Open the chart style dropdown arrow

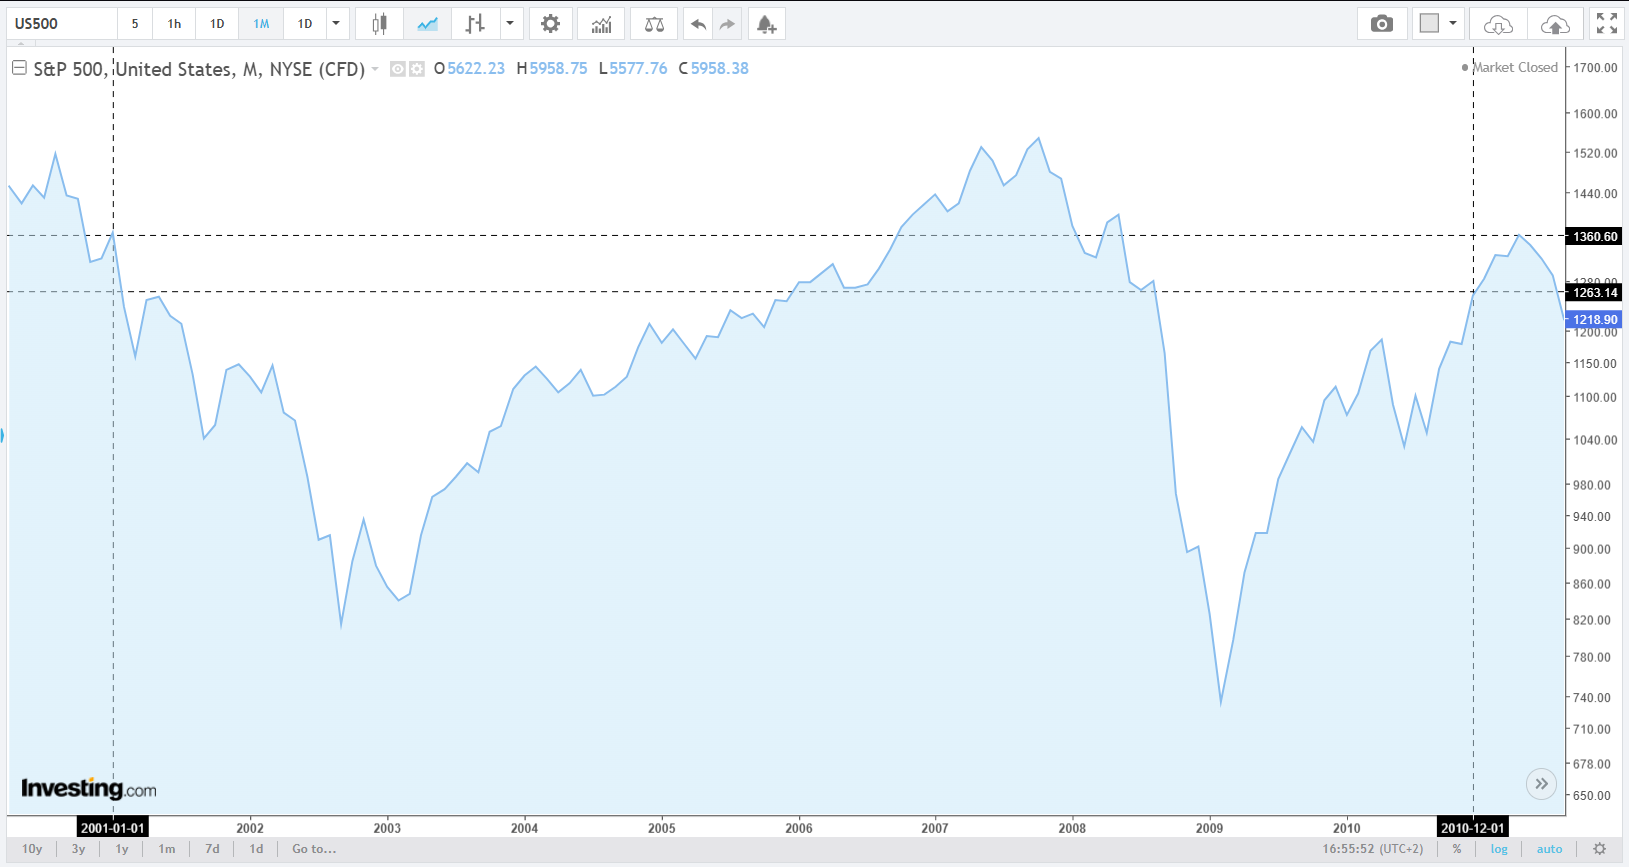tap(510, 24)
